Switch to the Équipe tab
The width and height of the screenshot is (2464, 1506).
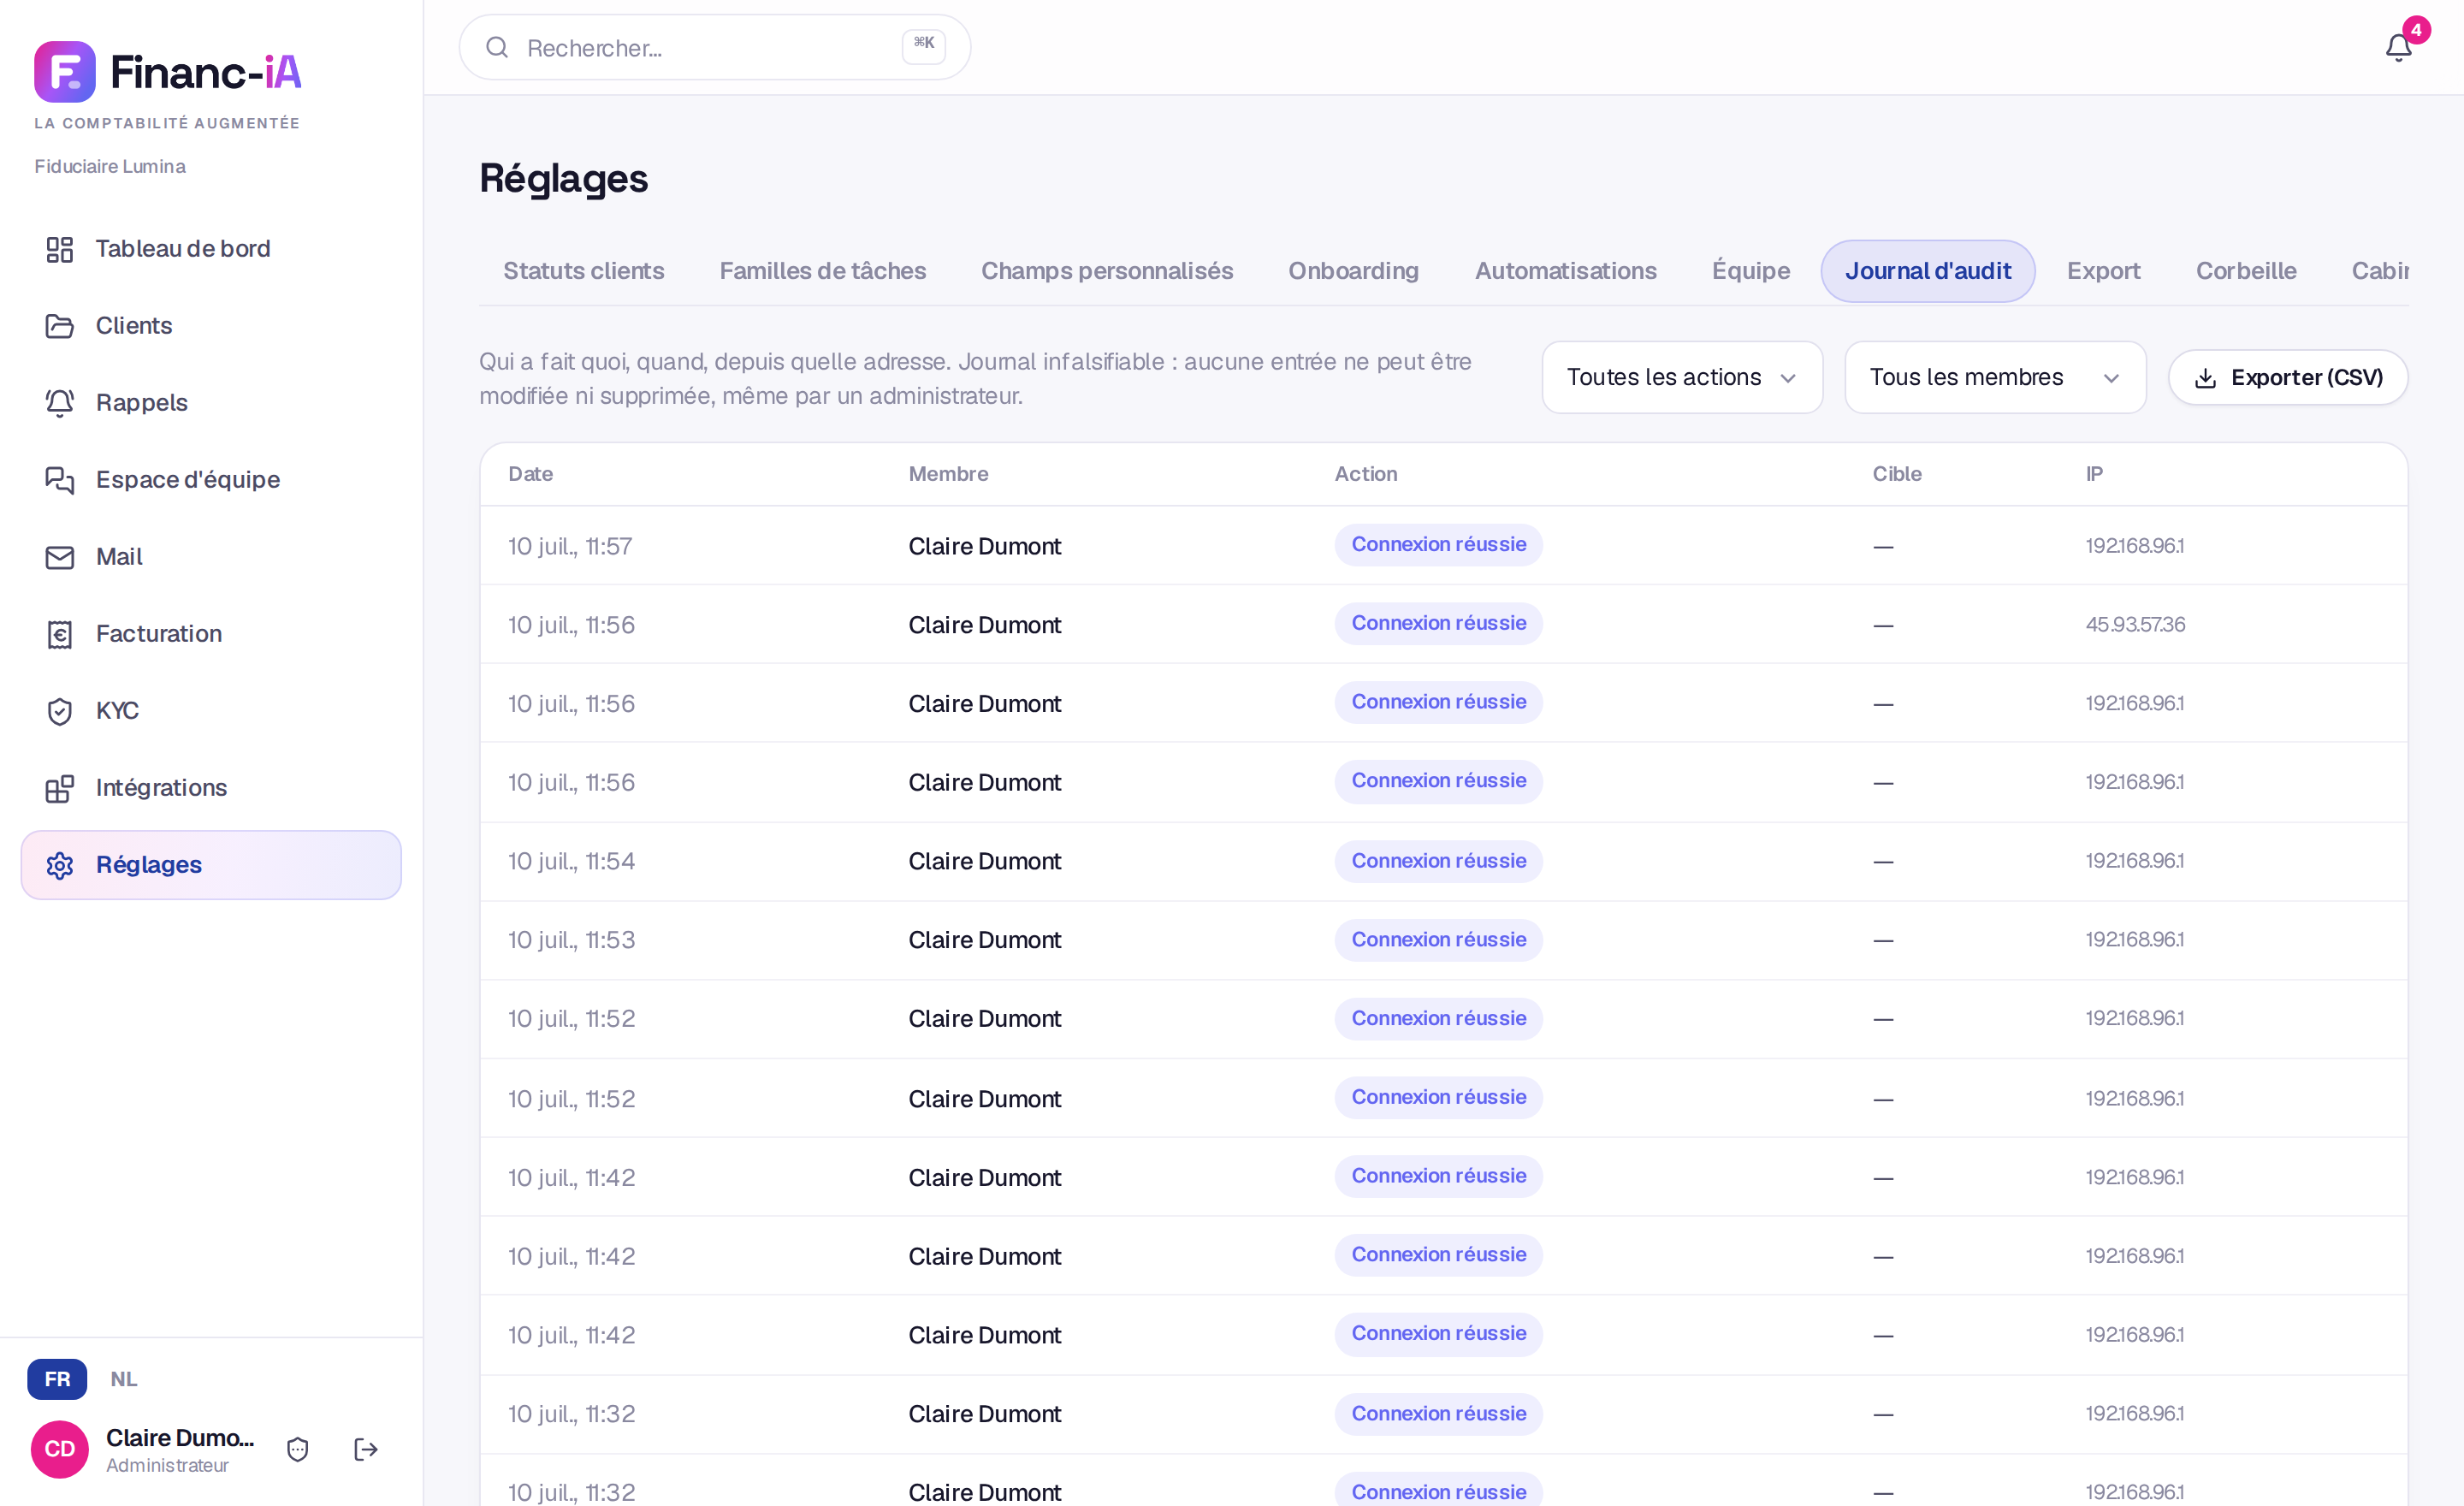coord(1750,271)
